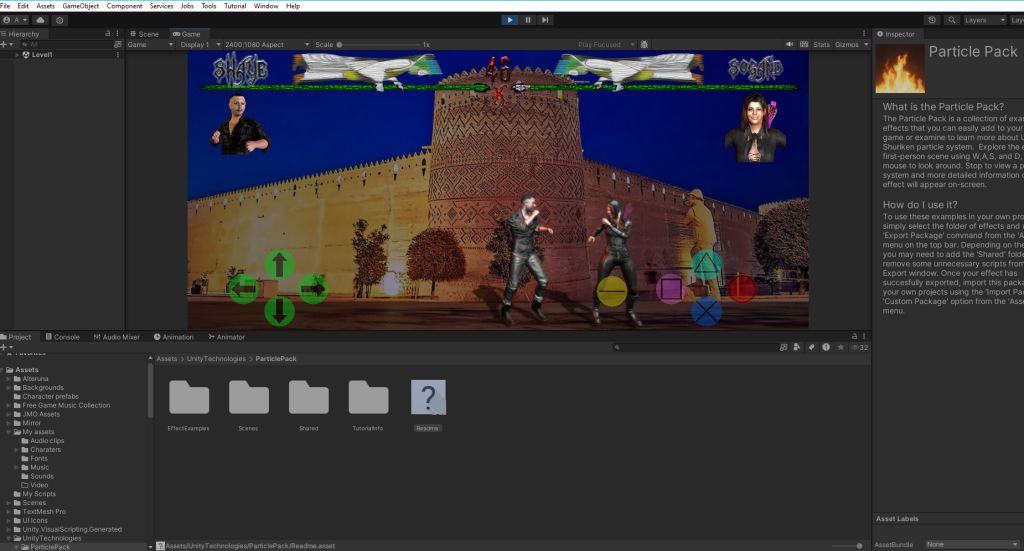Switch to the Scene tab
The image size is (1024, 551).
coord(145,34)
